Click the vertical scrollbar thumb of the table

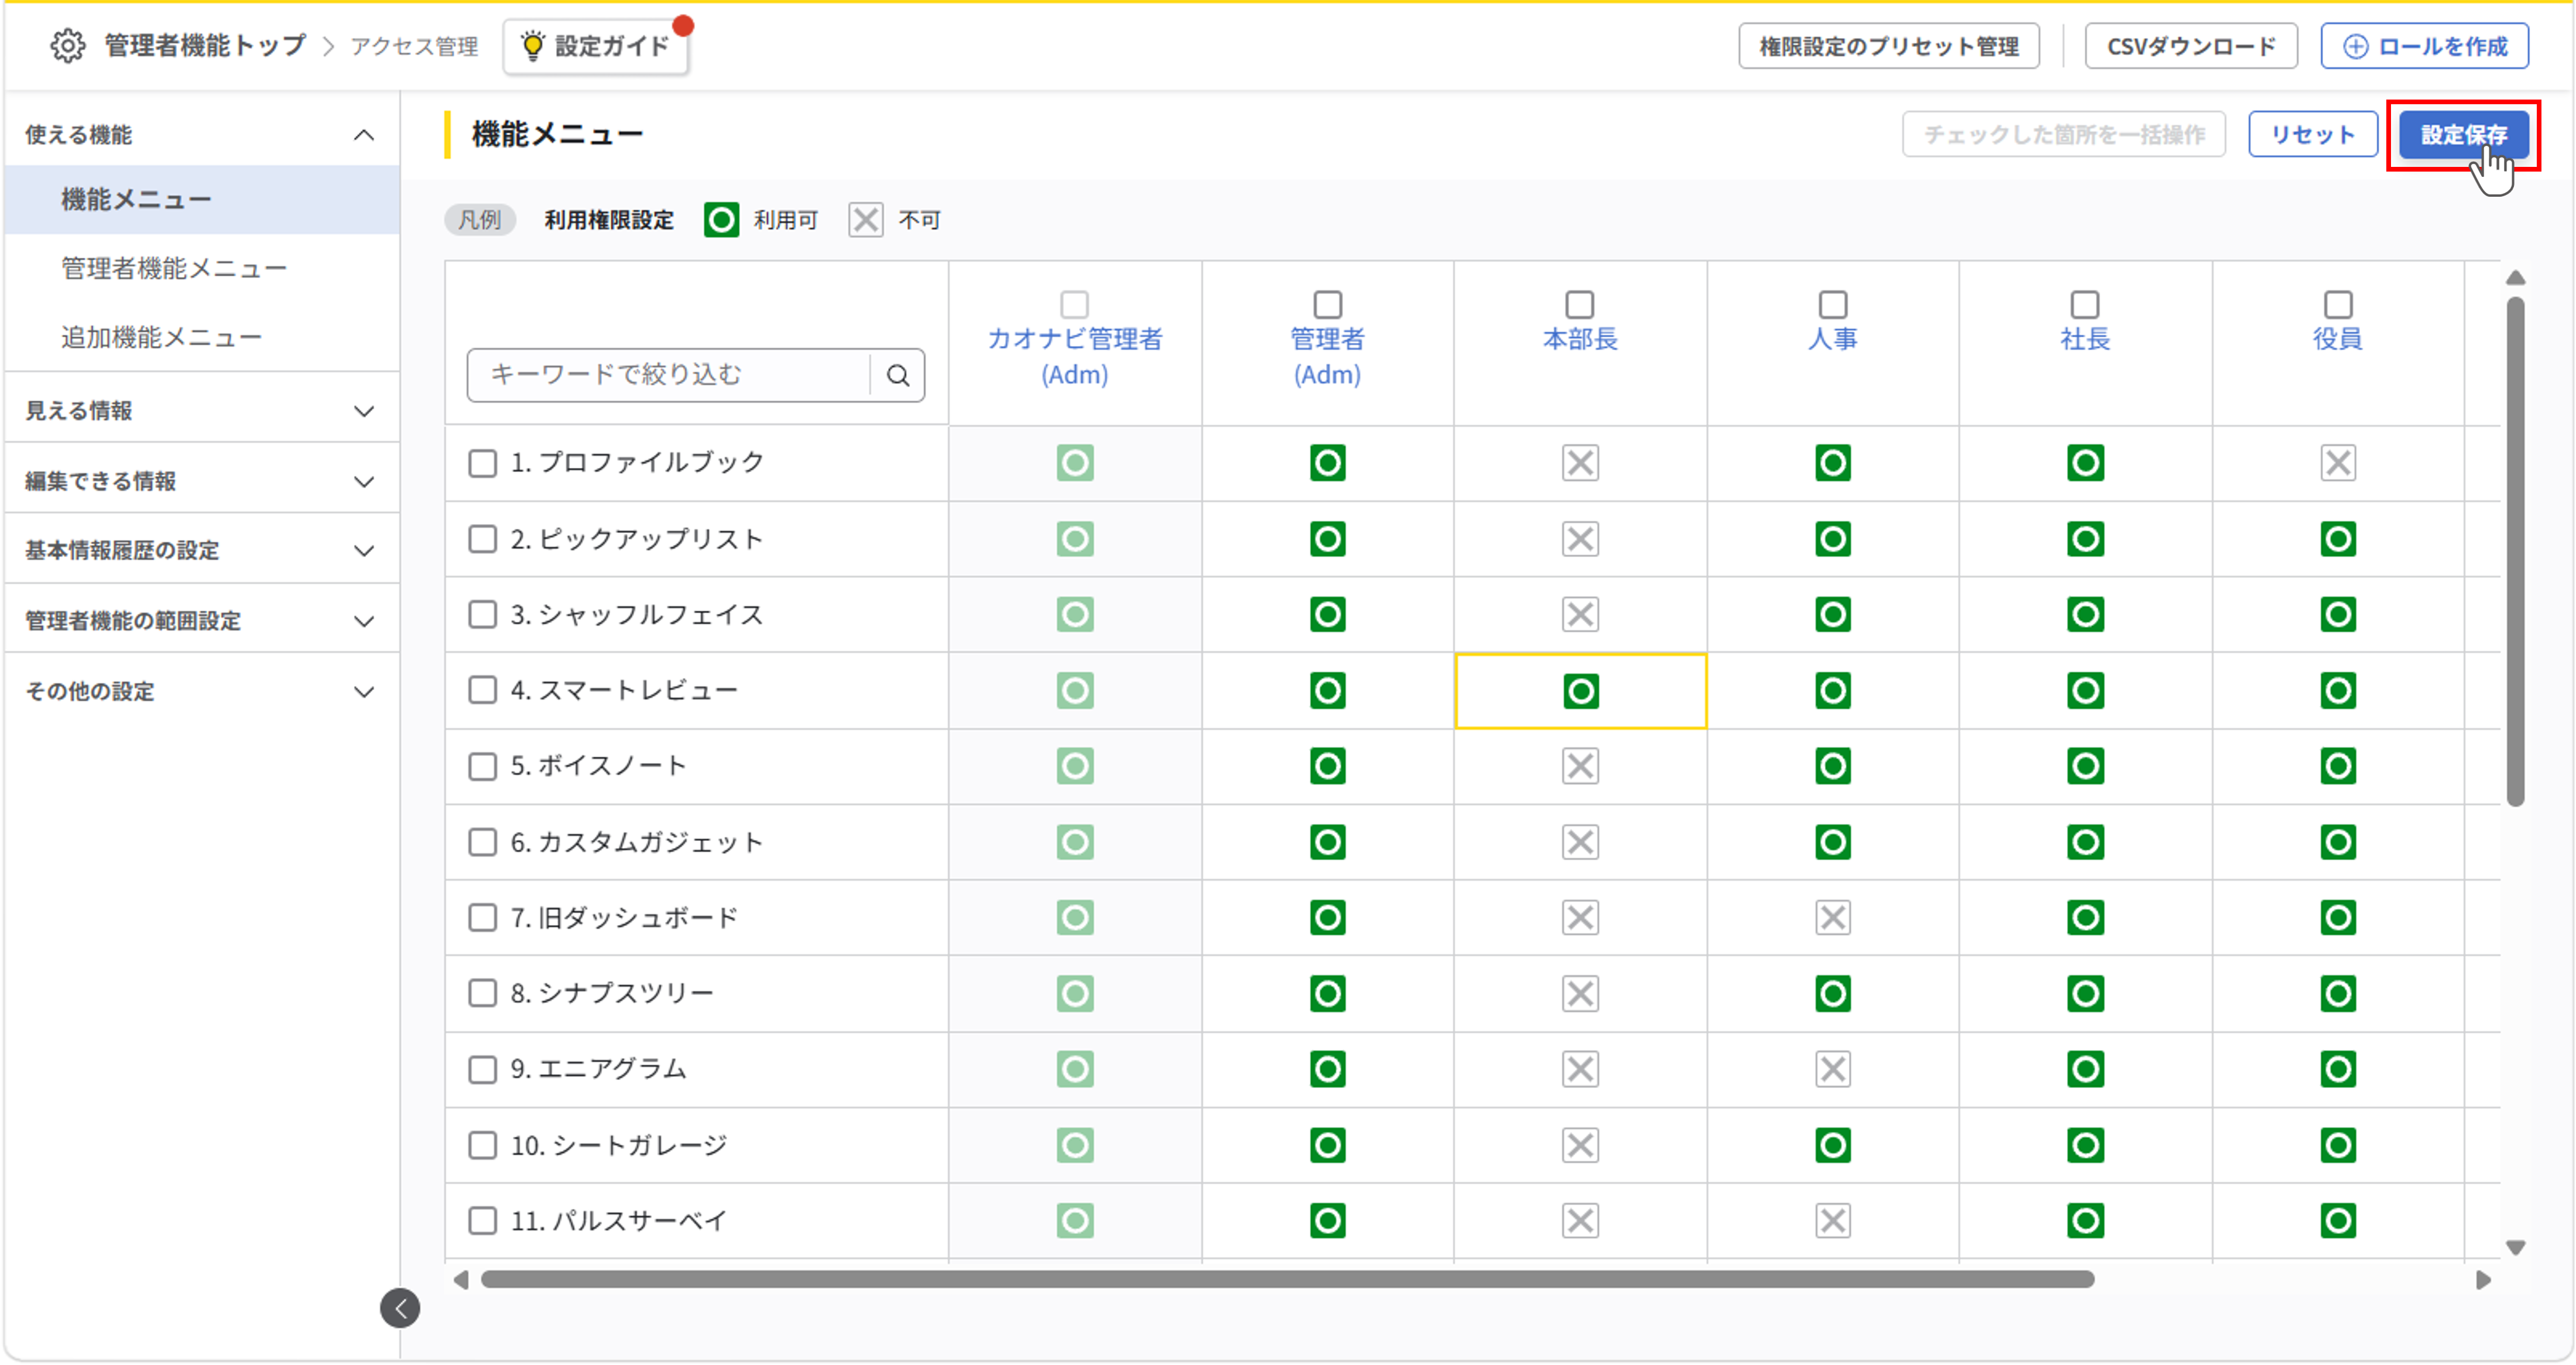click(2516, 550)
